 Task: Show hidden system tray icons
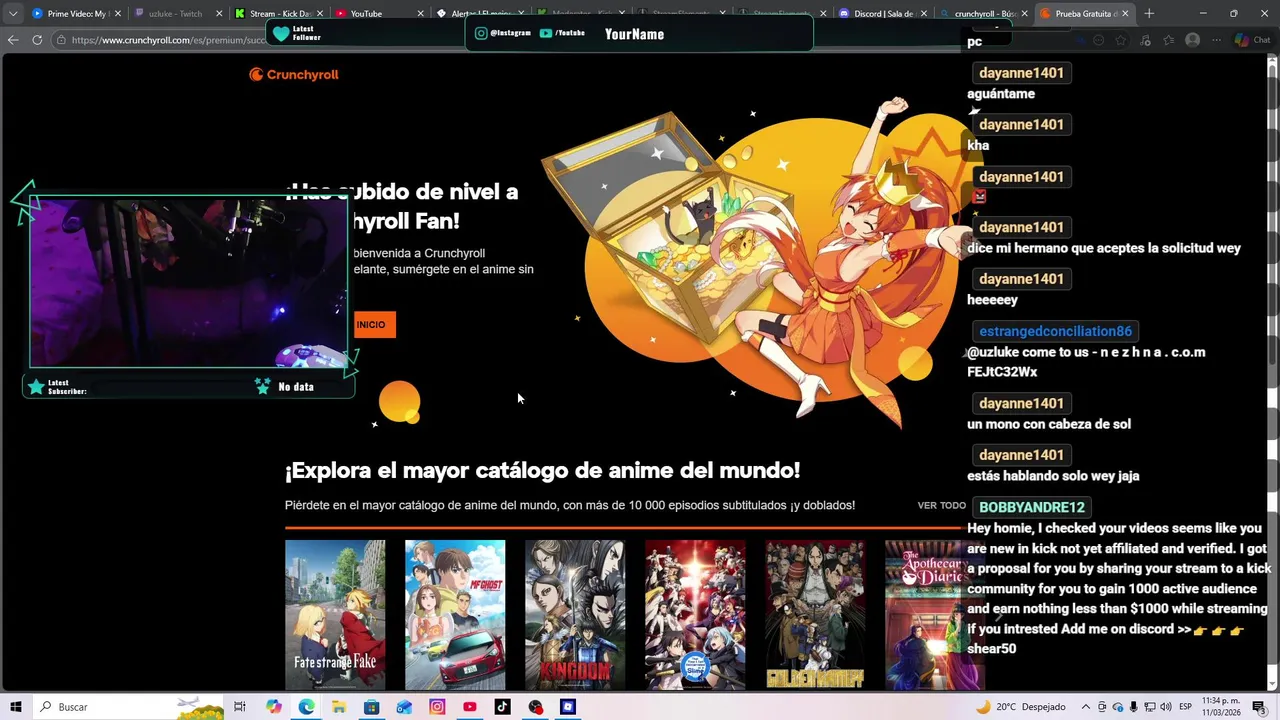click(x=1085, y=707)
